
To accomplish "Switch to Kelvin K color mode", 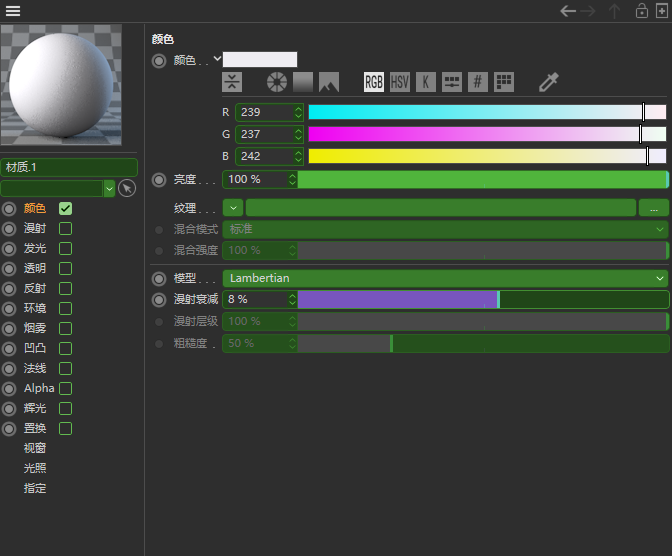I will [426, 82].
